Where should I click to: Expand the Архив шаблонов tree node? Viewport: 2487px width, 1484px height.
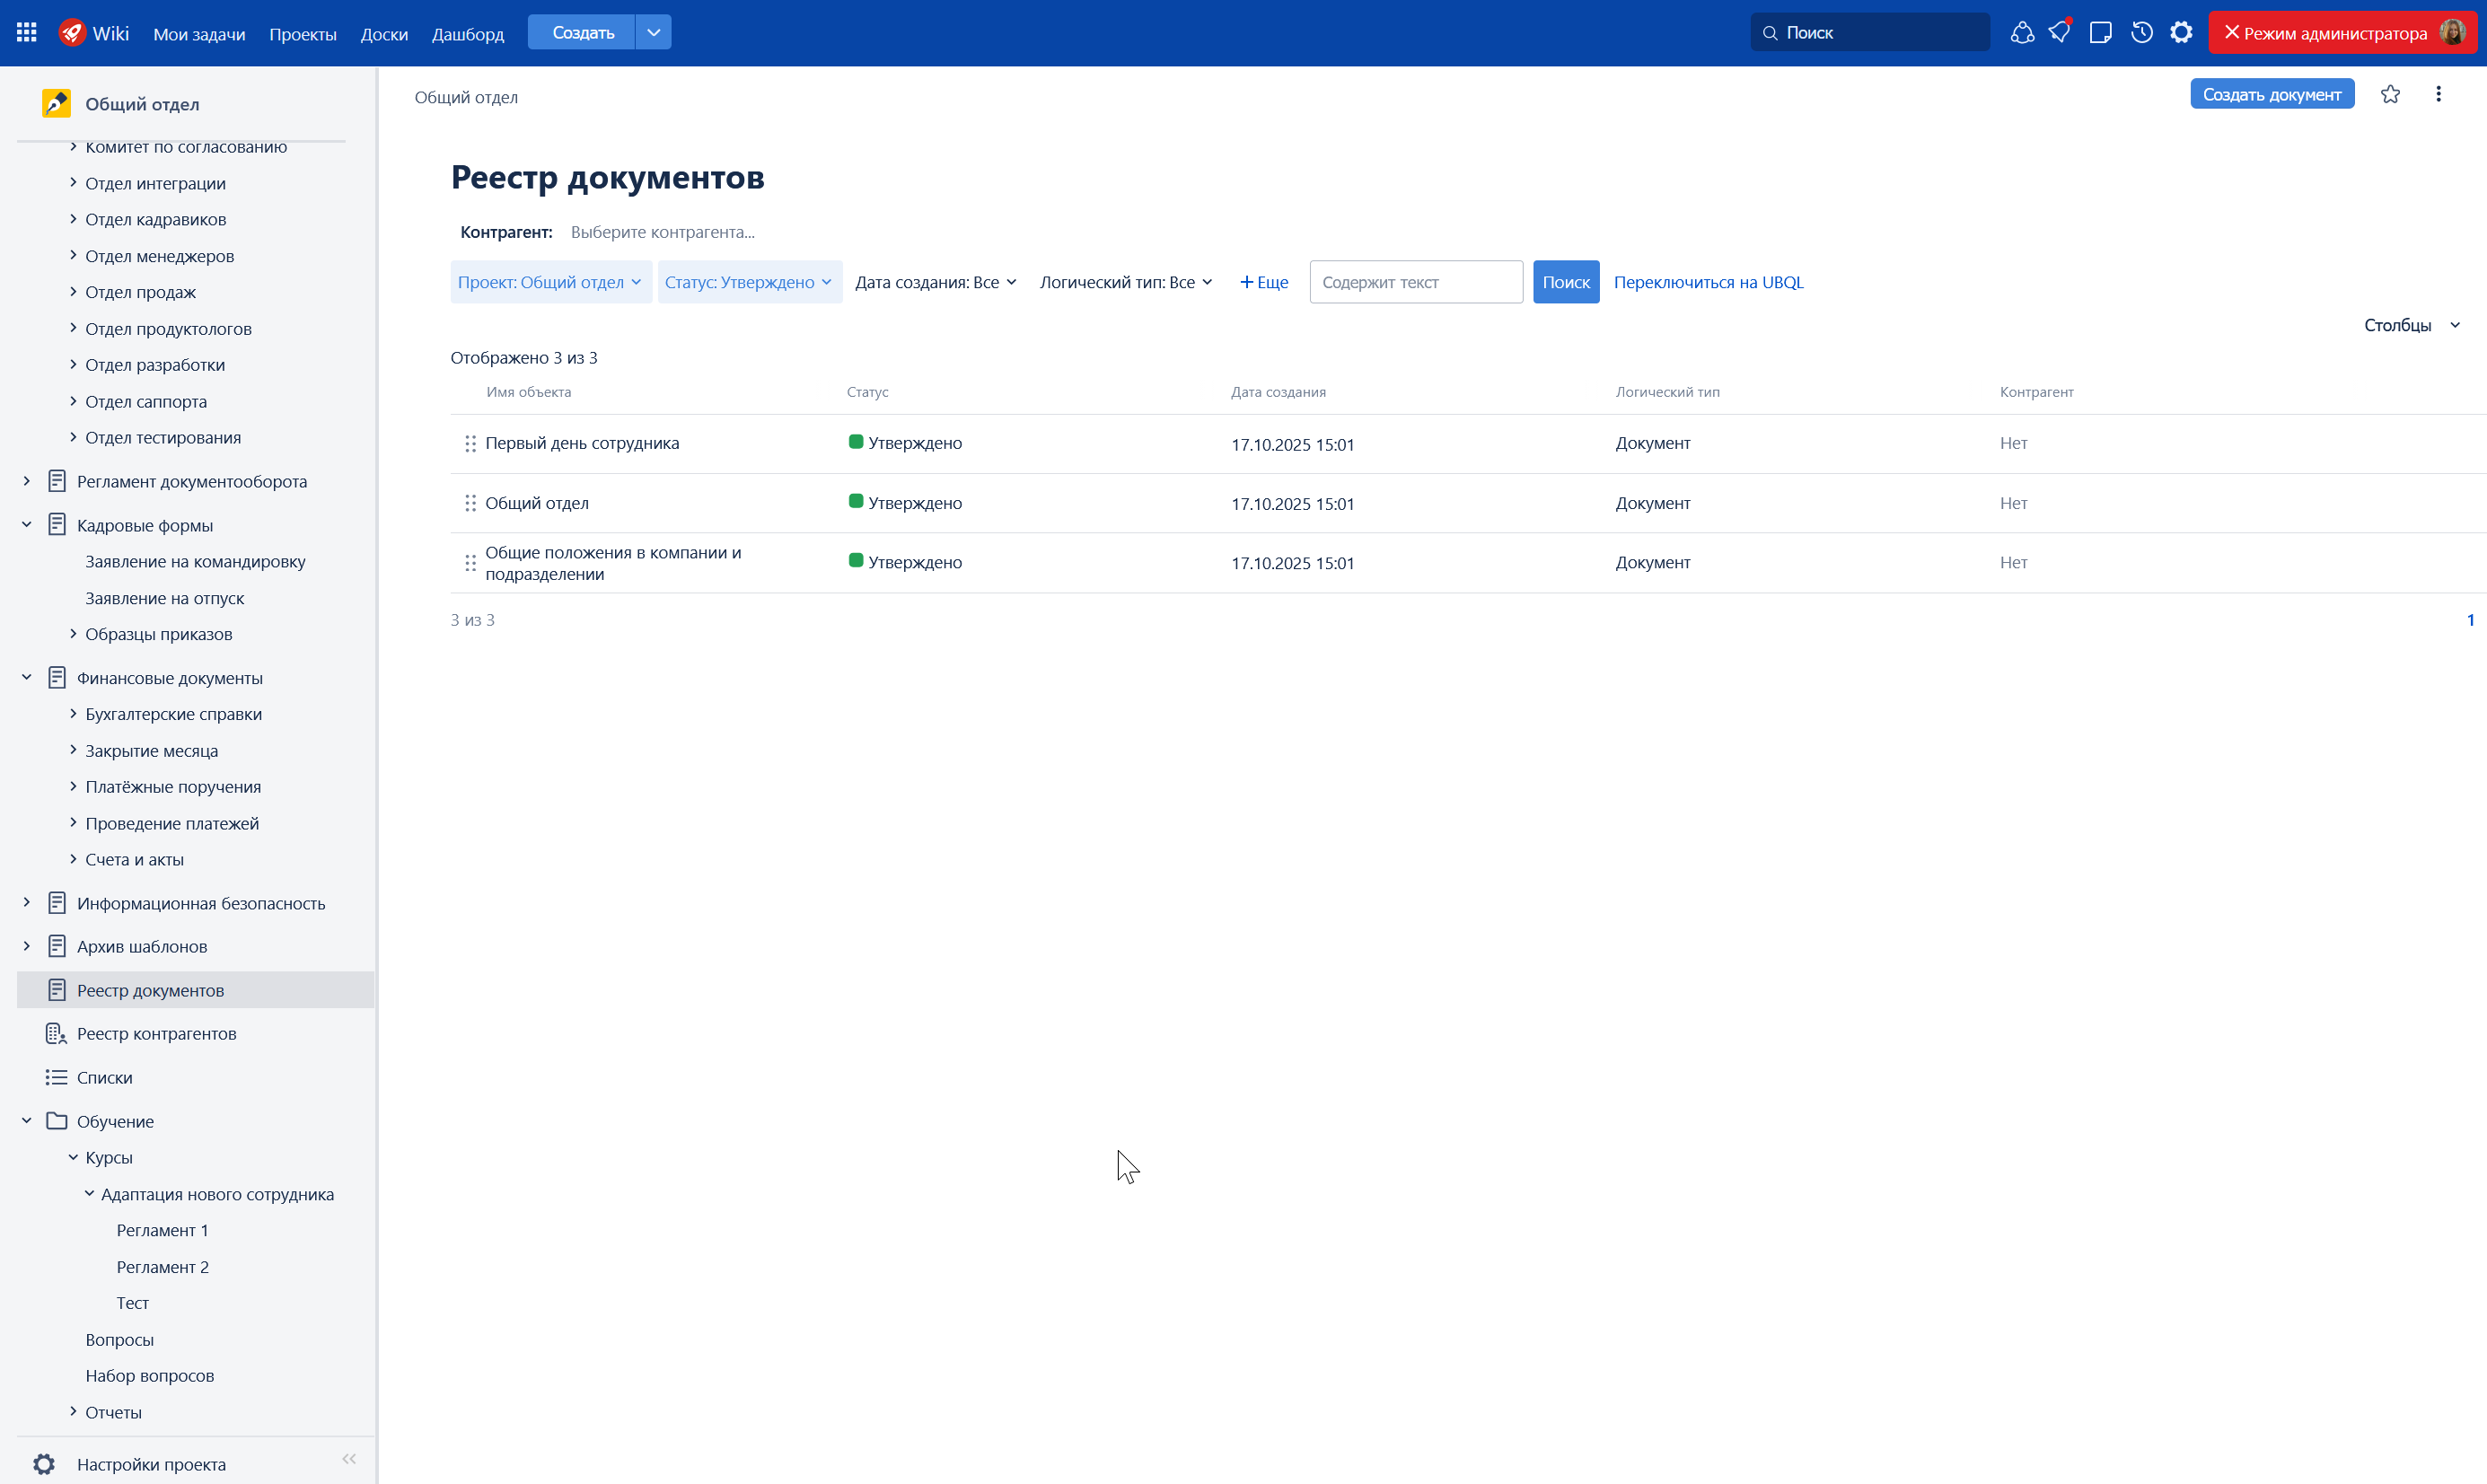click(27, 946)
